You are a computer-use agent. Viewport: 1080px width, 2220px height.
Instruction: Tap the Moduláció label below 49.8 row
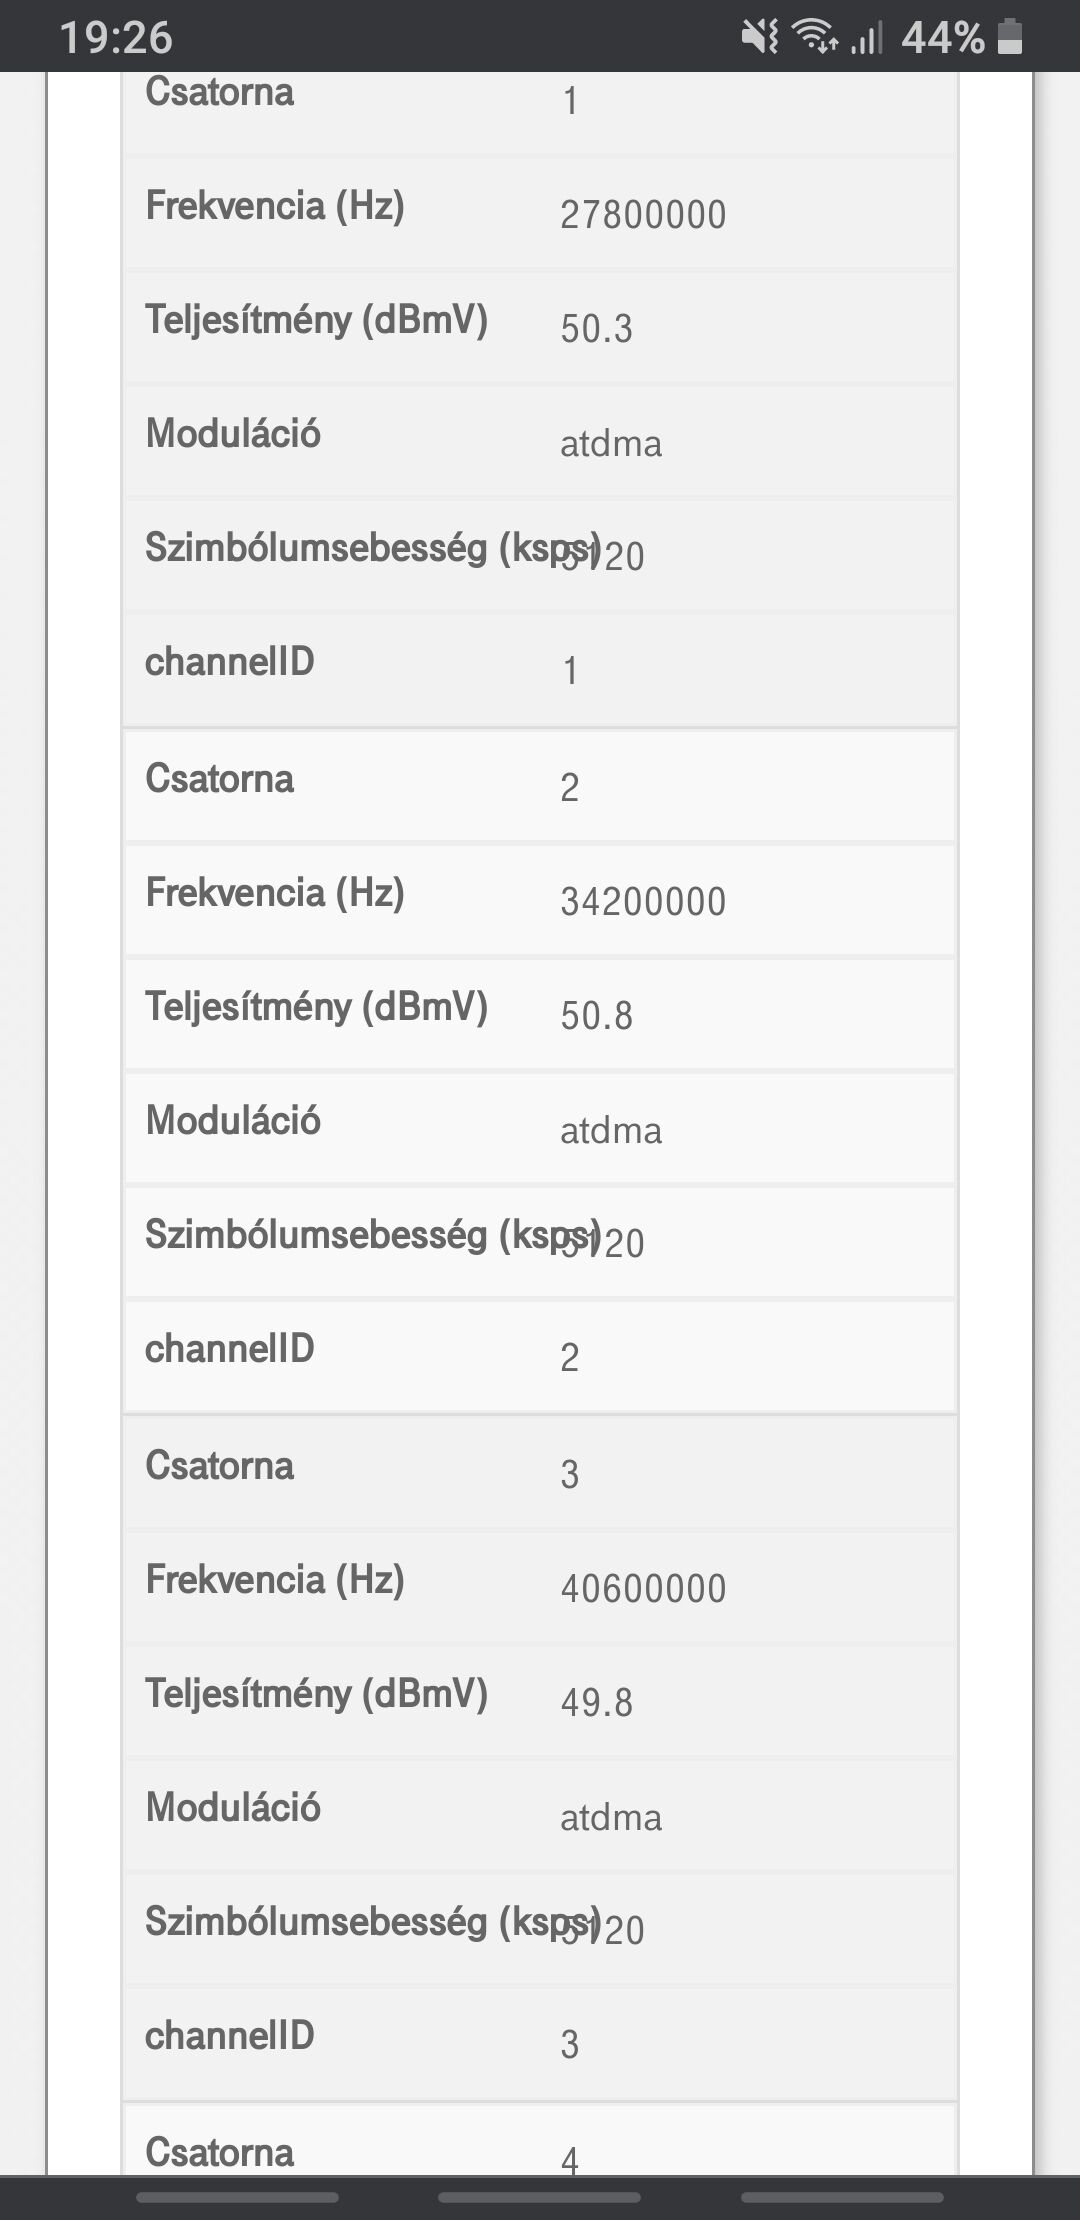(x=233, y=1808)
